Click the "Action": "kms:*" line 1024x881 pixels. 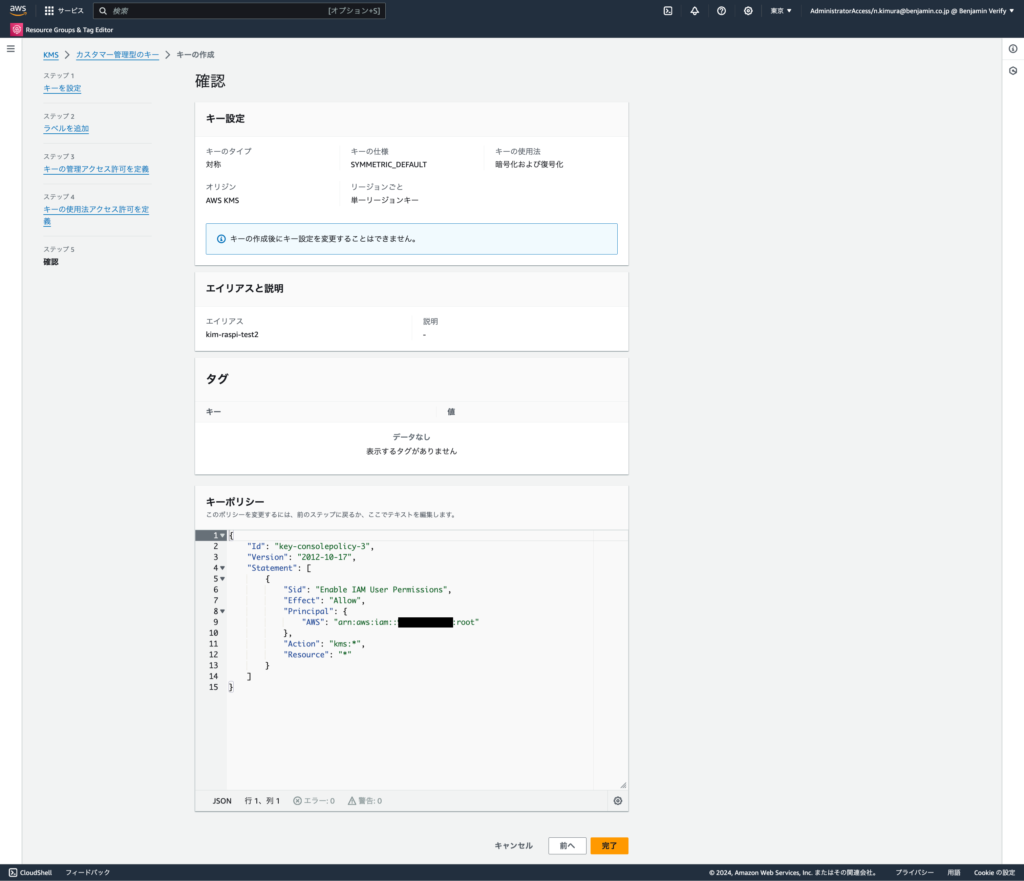324,644
